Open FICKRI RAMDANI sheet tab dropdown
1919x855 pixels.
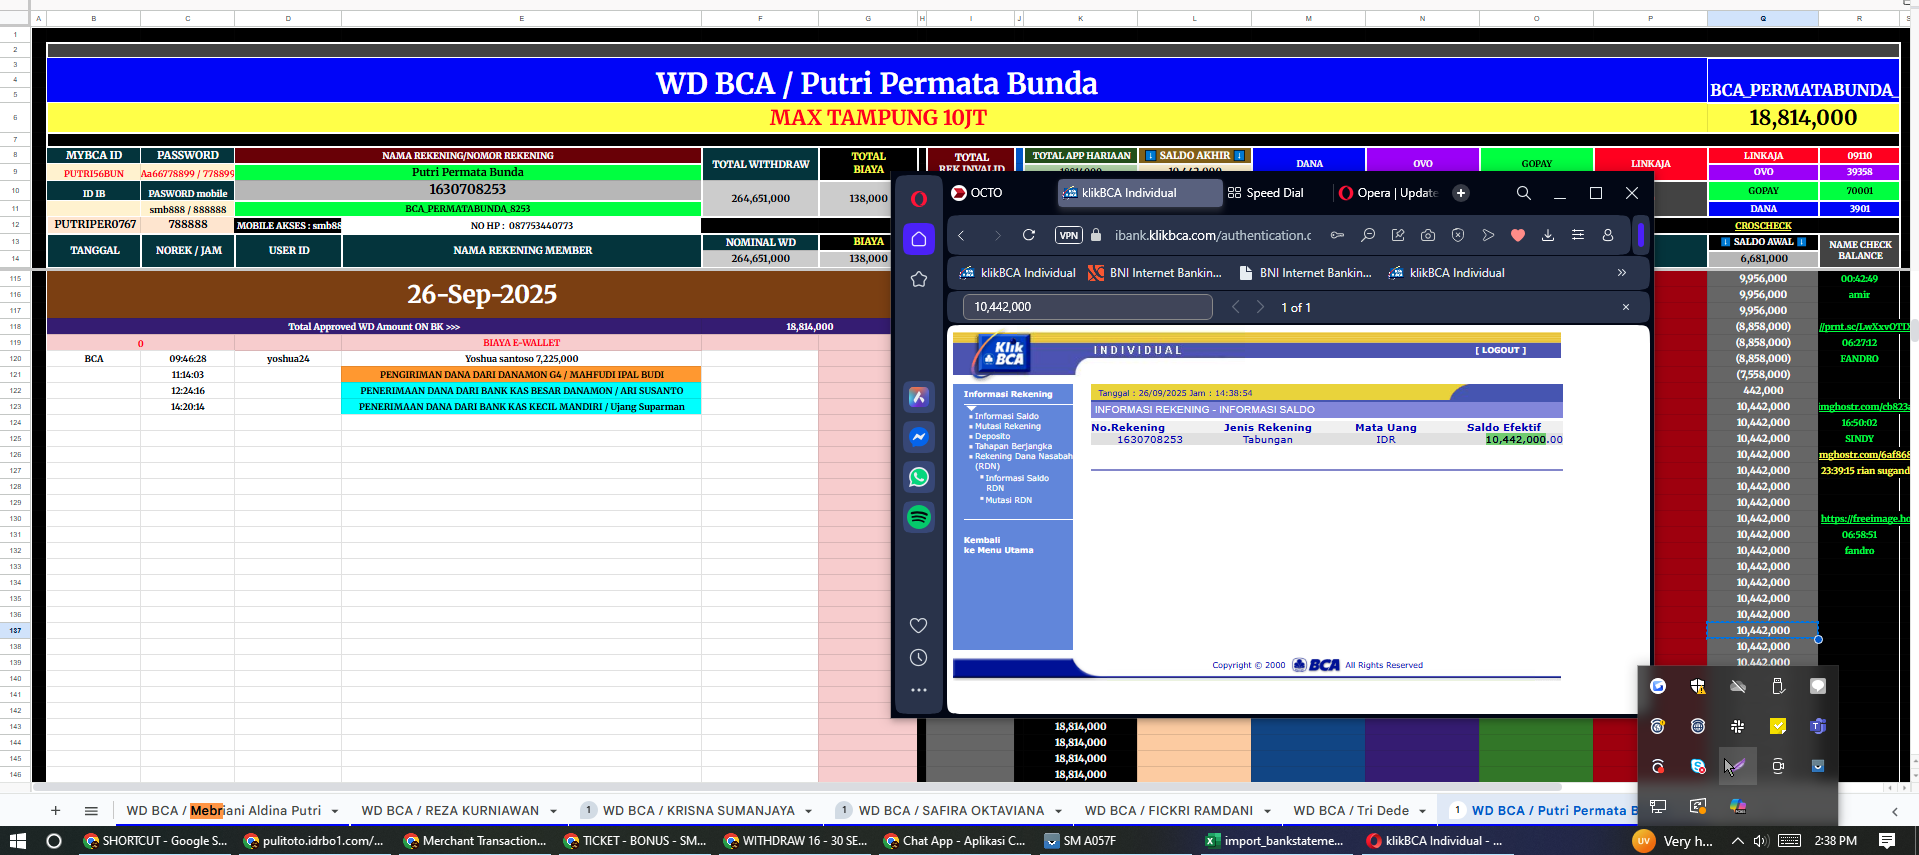coord(1266,811)
